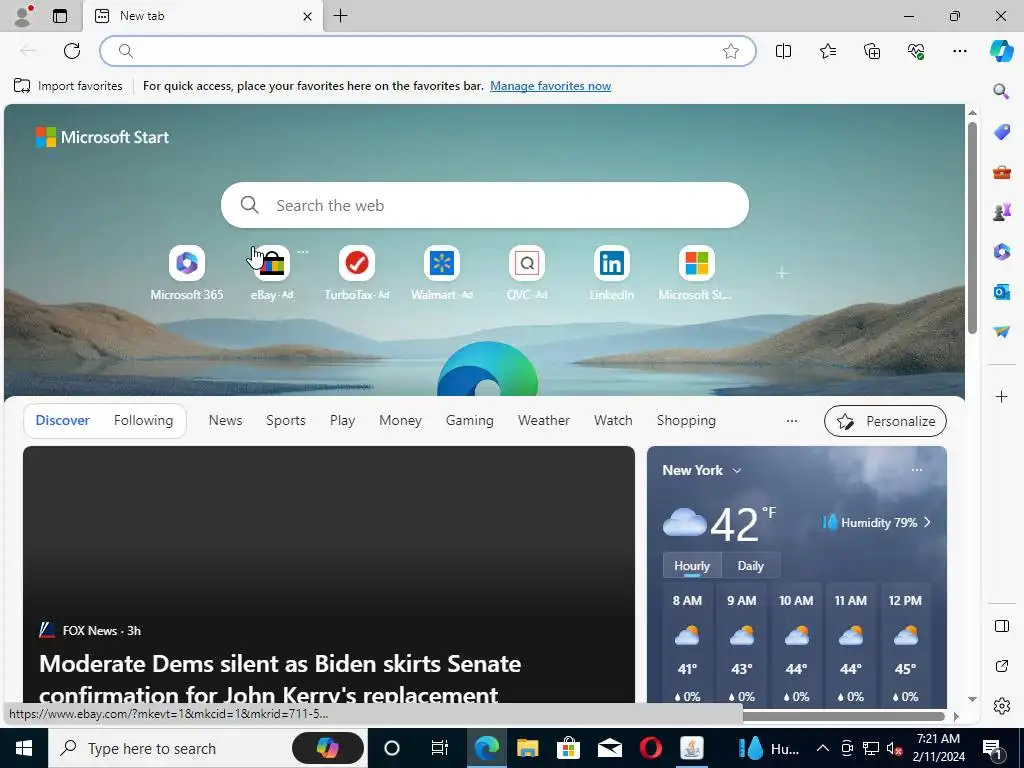Open weather card more options
Image resolution: width=1024 pixels, height=768 pixels.
917,470
